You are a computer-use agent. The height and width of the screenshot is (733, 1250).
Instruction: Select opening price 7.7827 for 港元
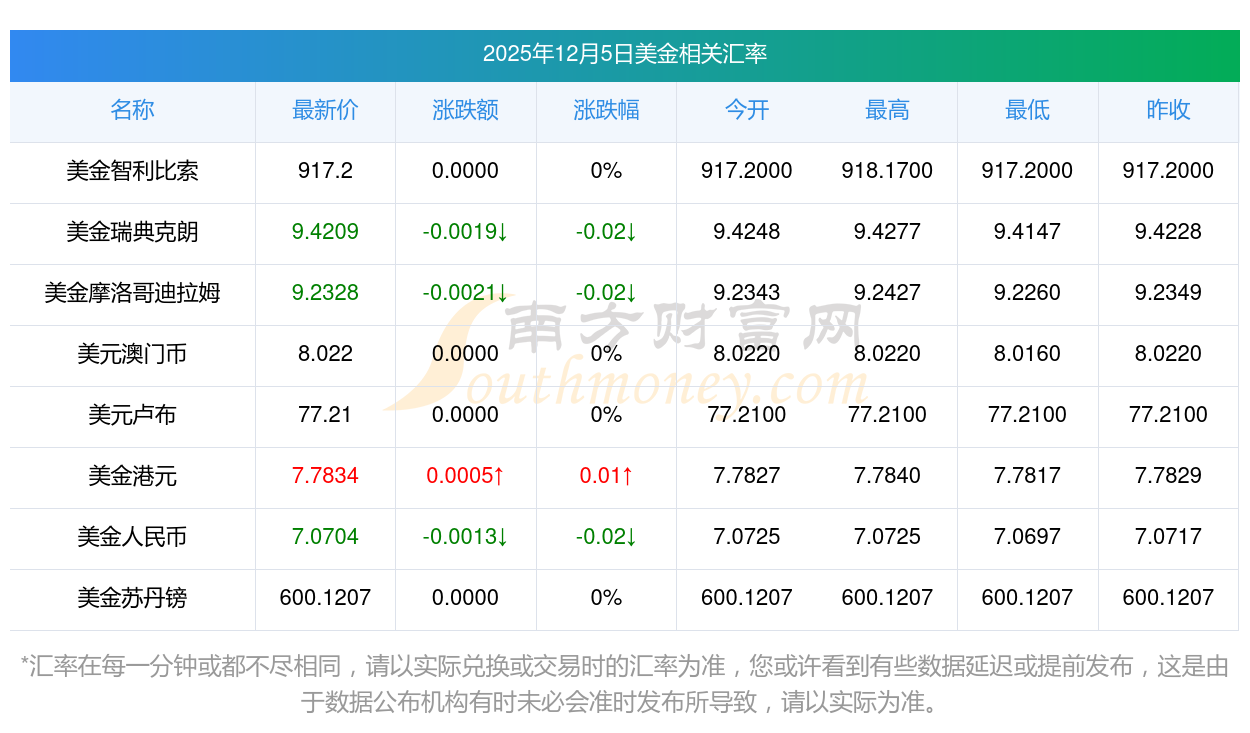pyautogui.click(x=747, y=476)
